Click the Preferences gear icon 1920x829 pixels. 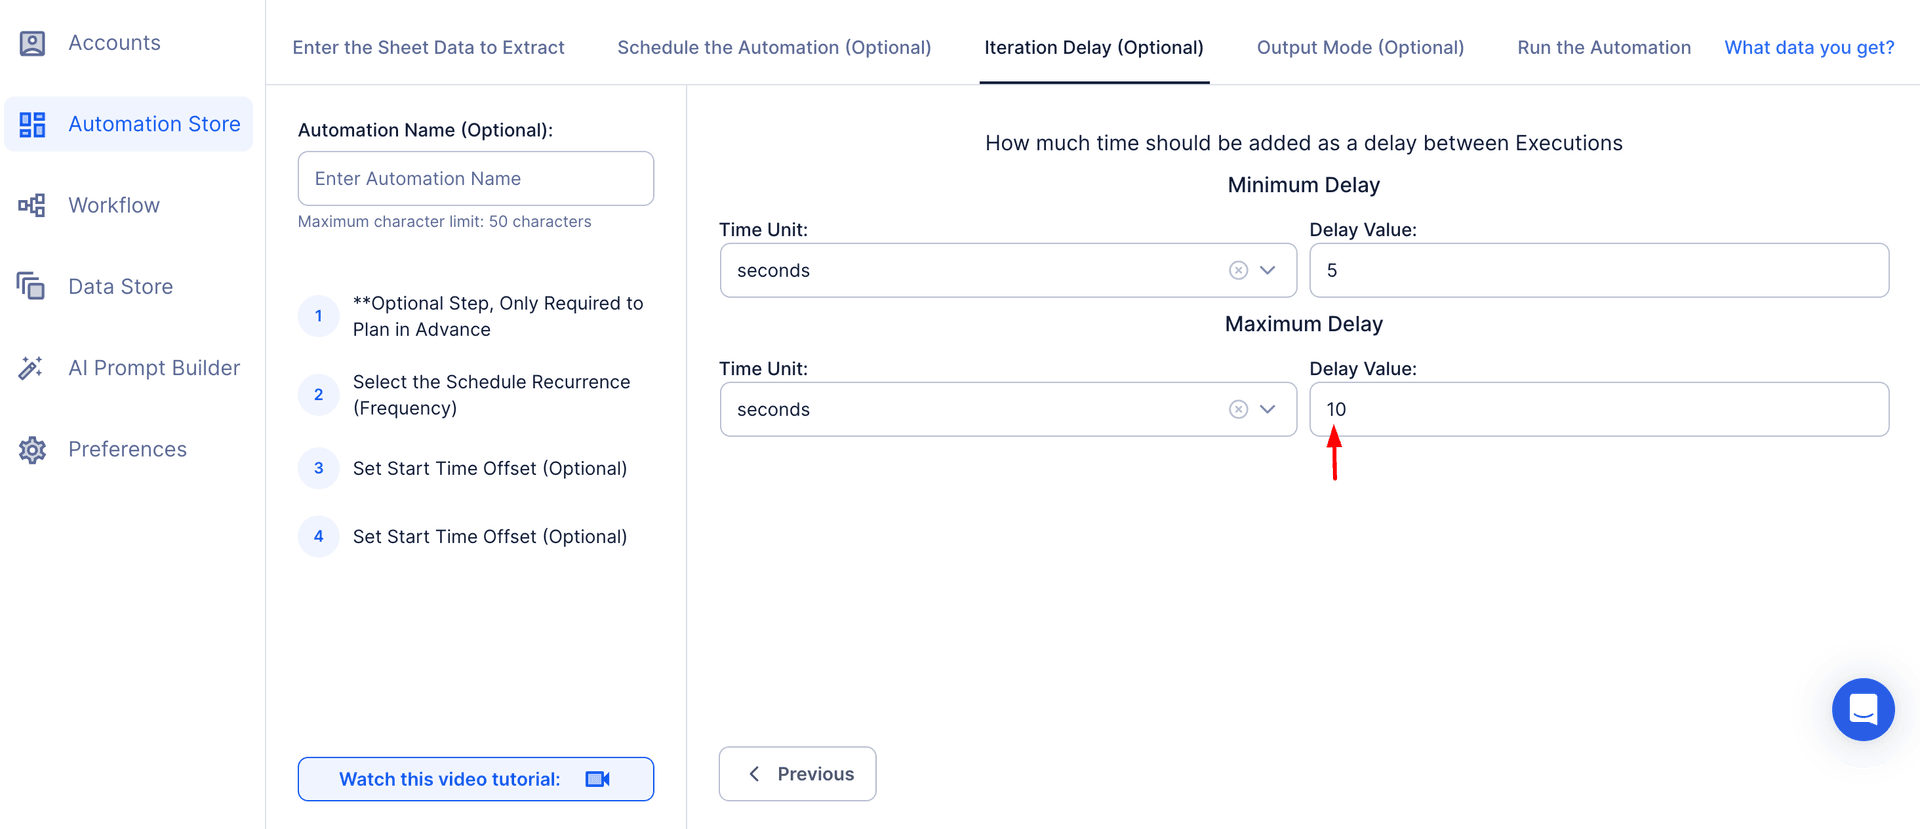tap(32, 449)
